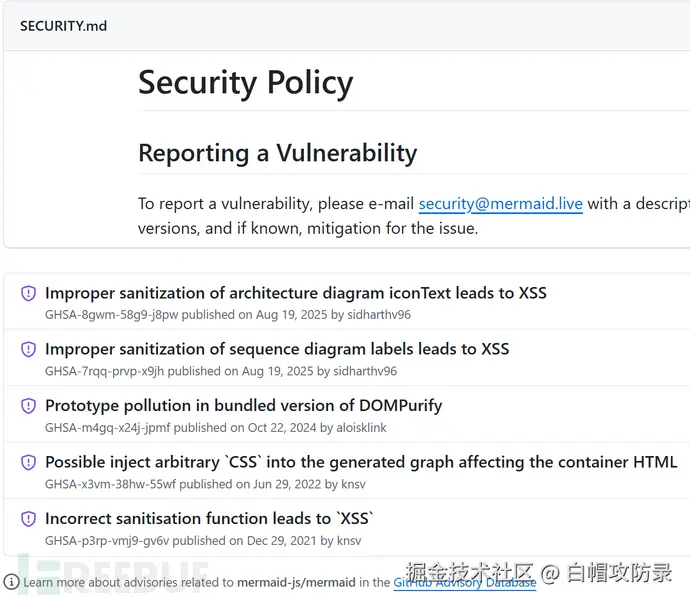The height and width of the screenshot is (602, 690).
Task: View Prototype pollution in DOMPurify advisory
Action: click(243, 405)
